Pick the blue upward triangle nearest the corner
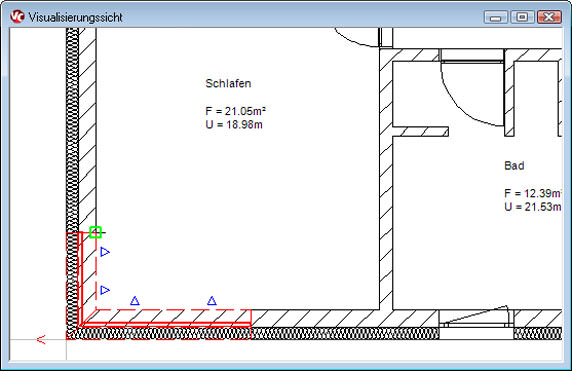Viewport: 572px width, 371px height. [x=135, y=301]
